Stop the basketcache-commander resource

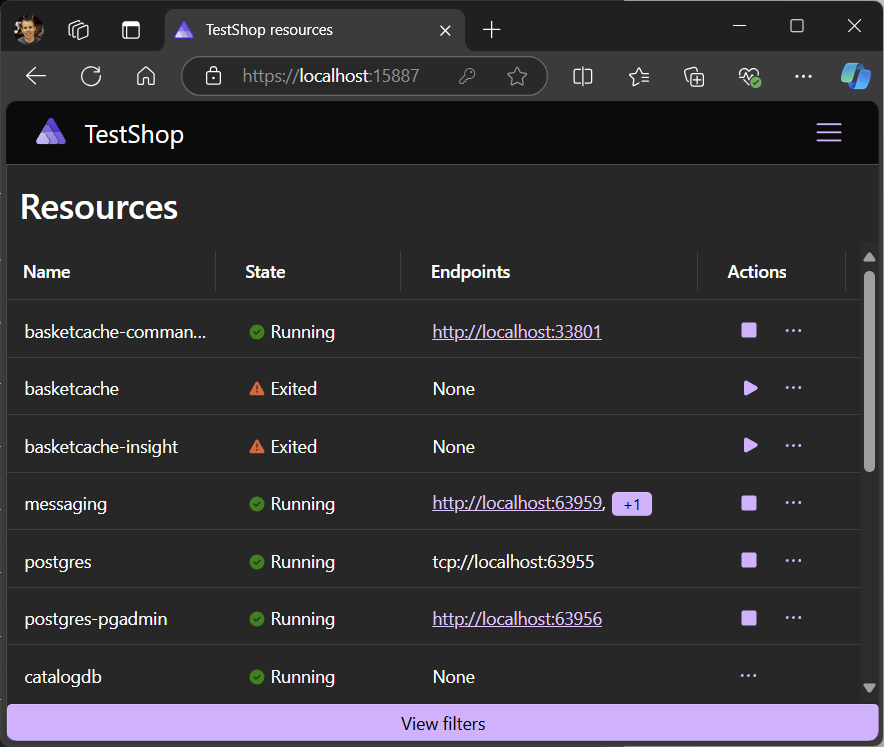(x=749, y=330)
